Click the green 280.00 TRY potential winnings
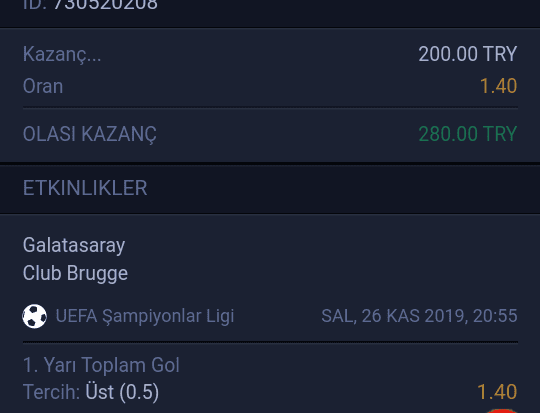 pos(468,134)
